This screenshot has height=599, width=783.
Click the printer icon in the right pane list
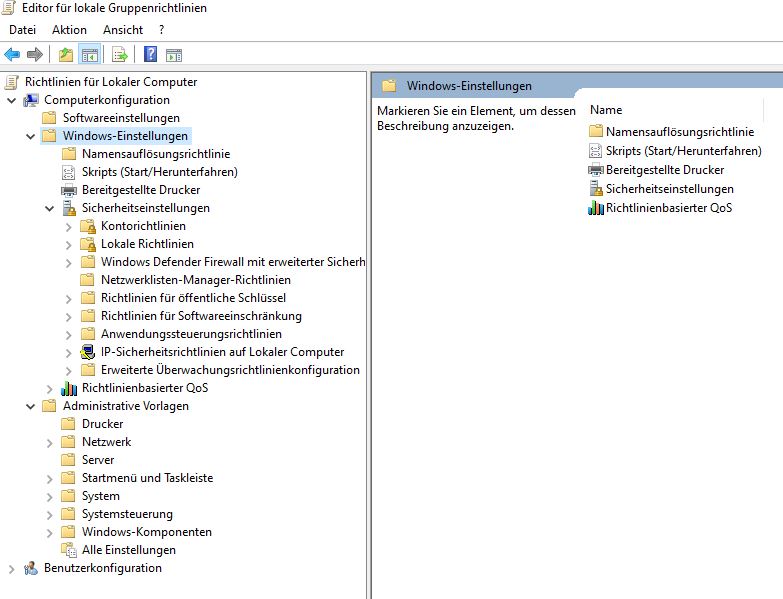click(x=596, y=170)
